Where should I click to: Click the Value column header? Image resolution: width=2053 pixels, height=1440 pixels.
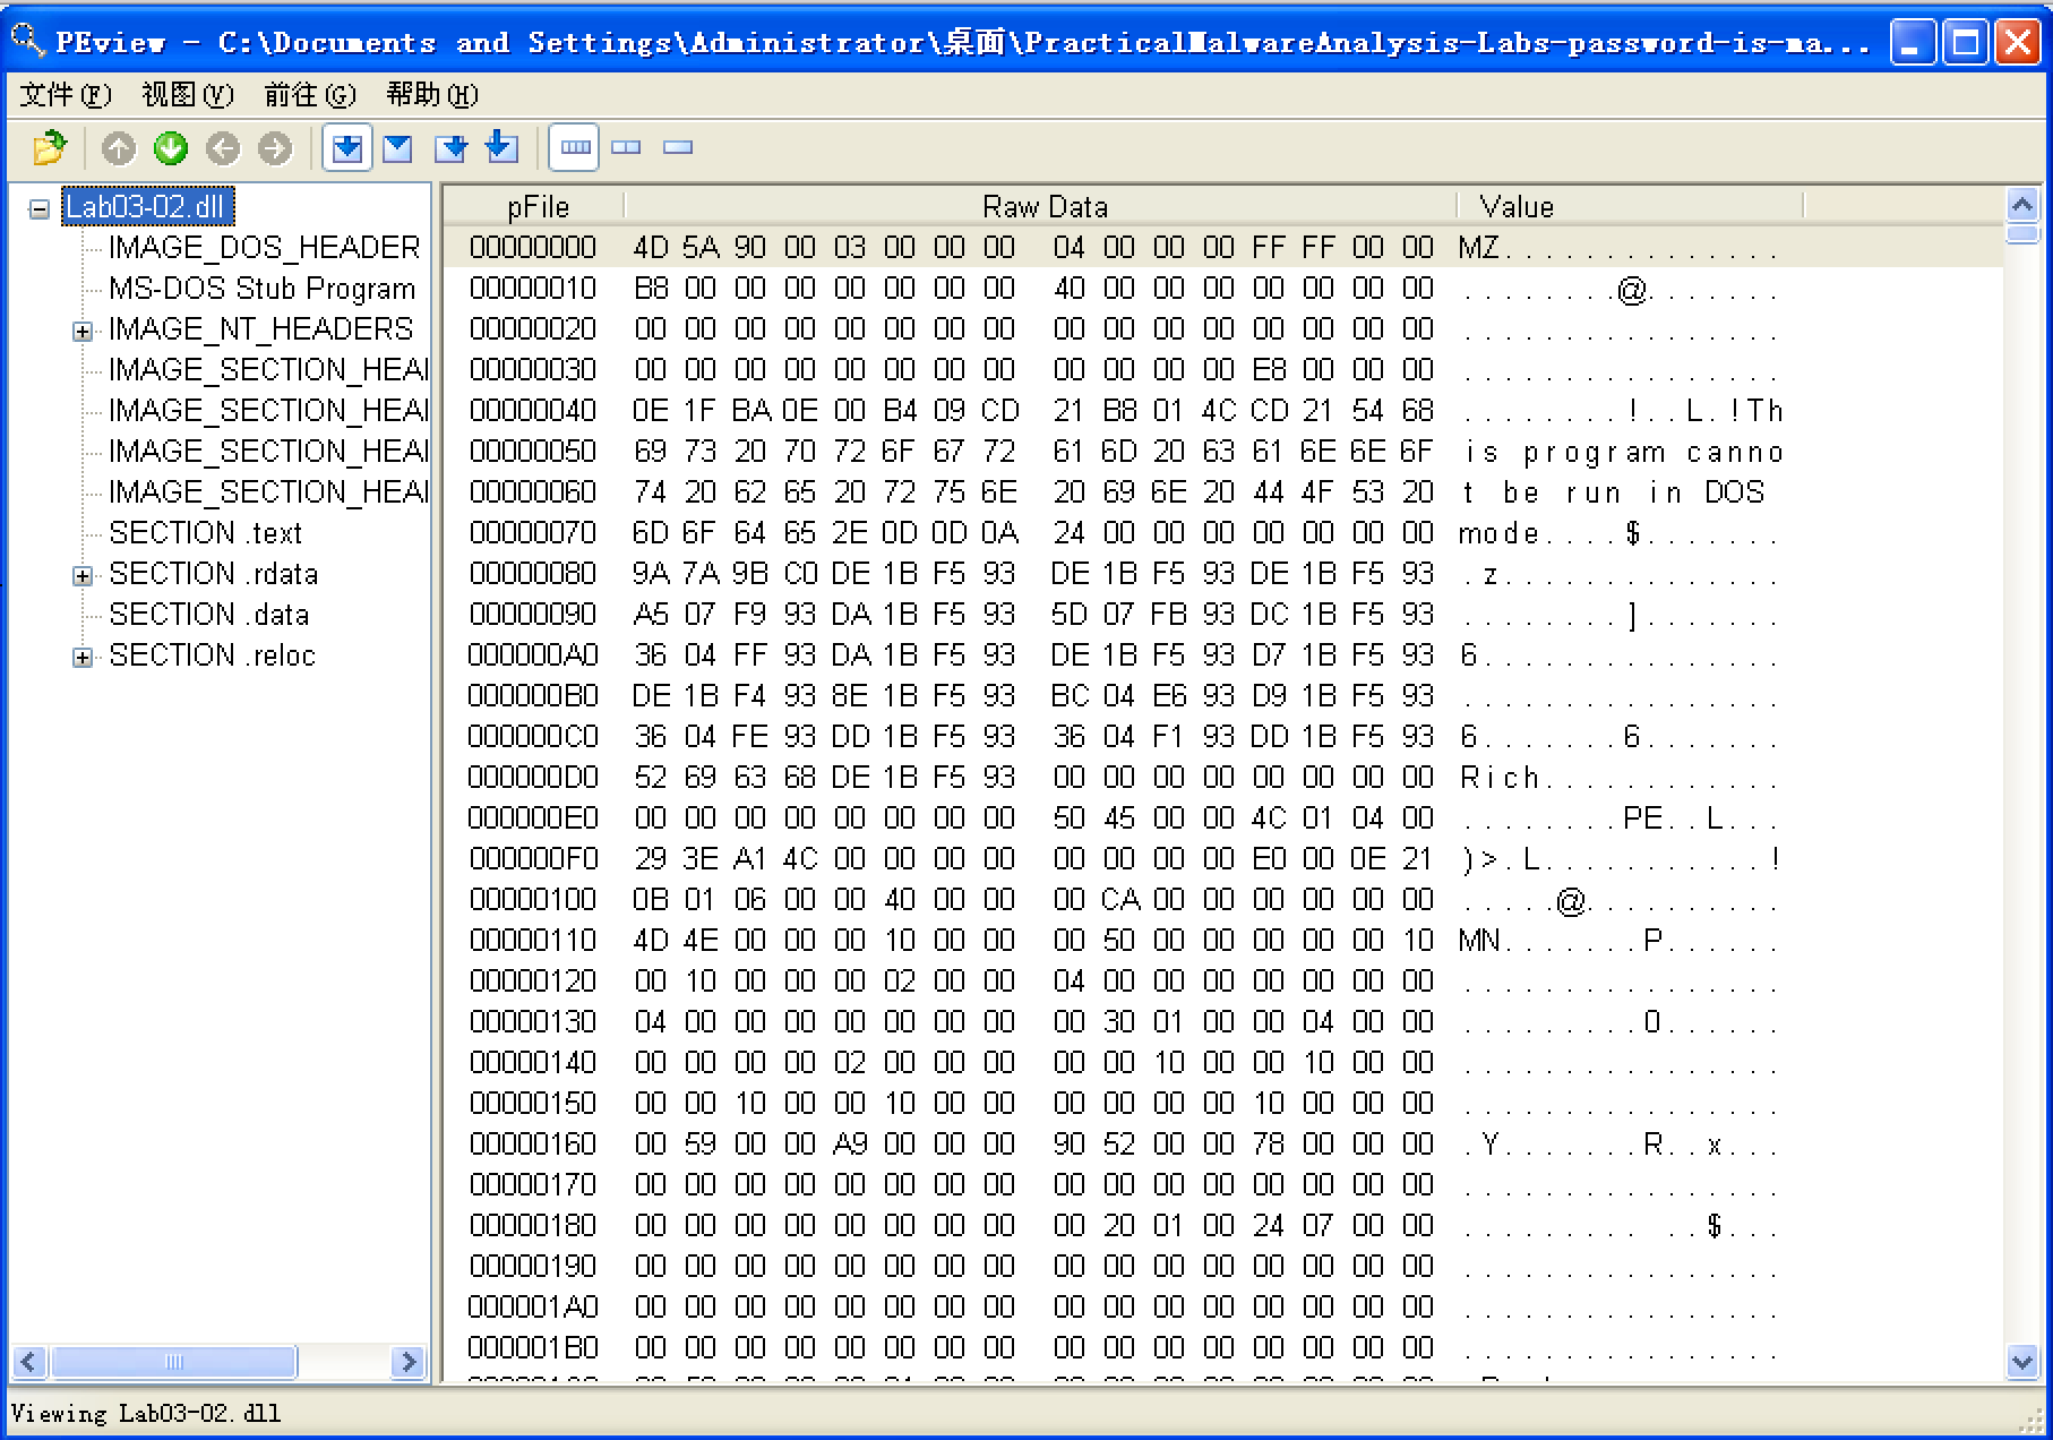tap(1631, 206)
